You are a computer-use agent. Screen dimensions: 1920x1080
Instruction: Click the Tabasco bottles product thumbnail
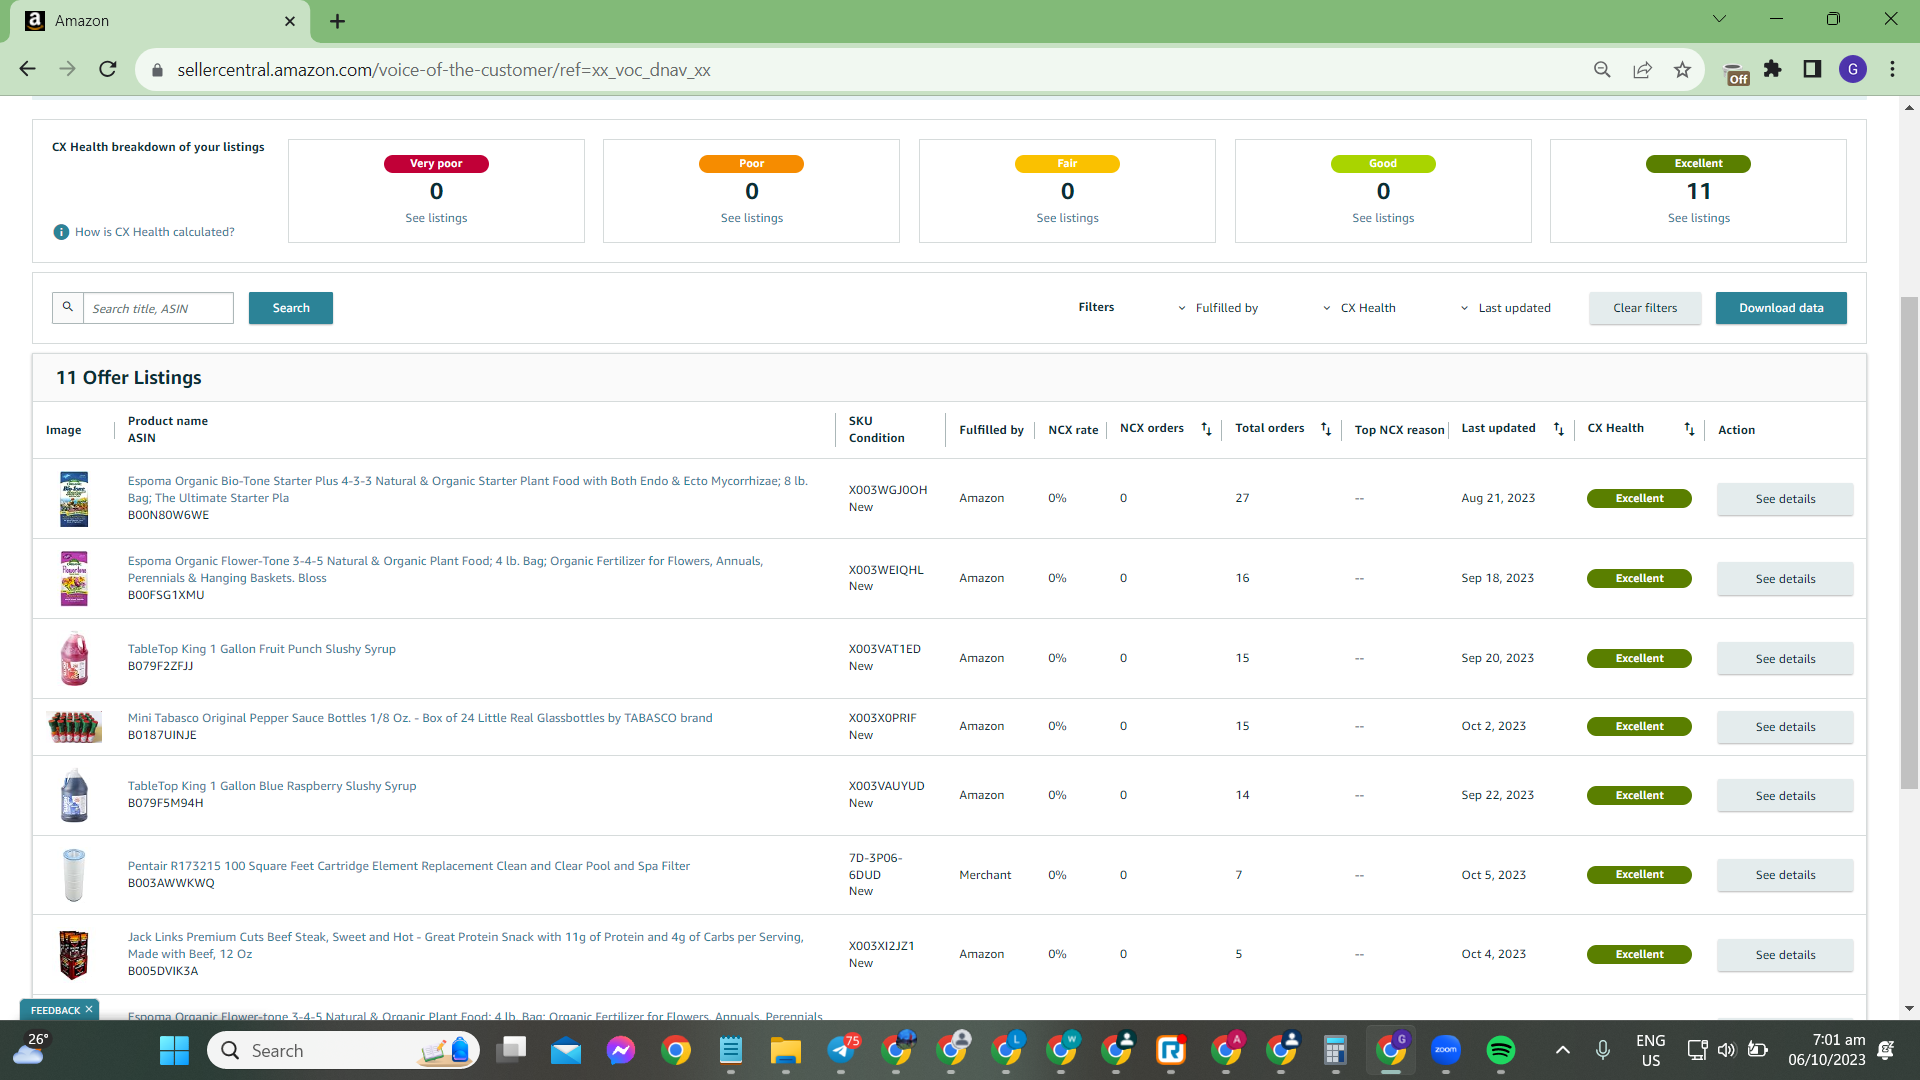coord(74,727)
